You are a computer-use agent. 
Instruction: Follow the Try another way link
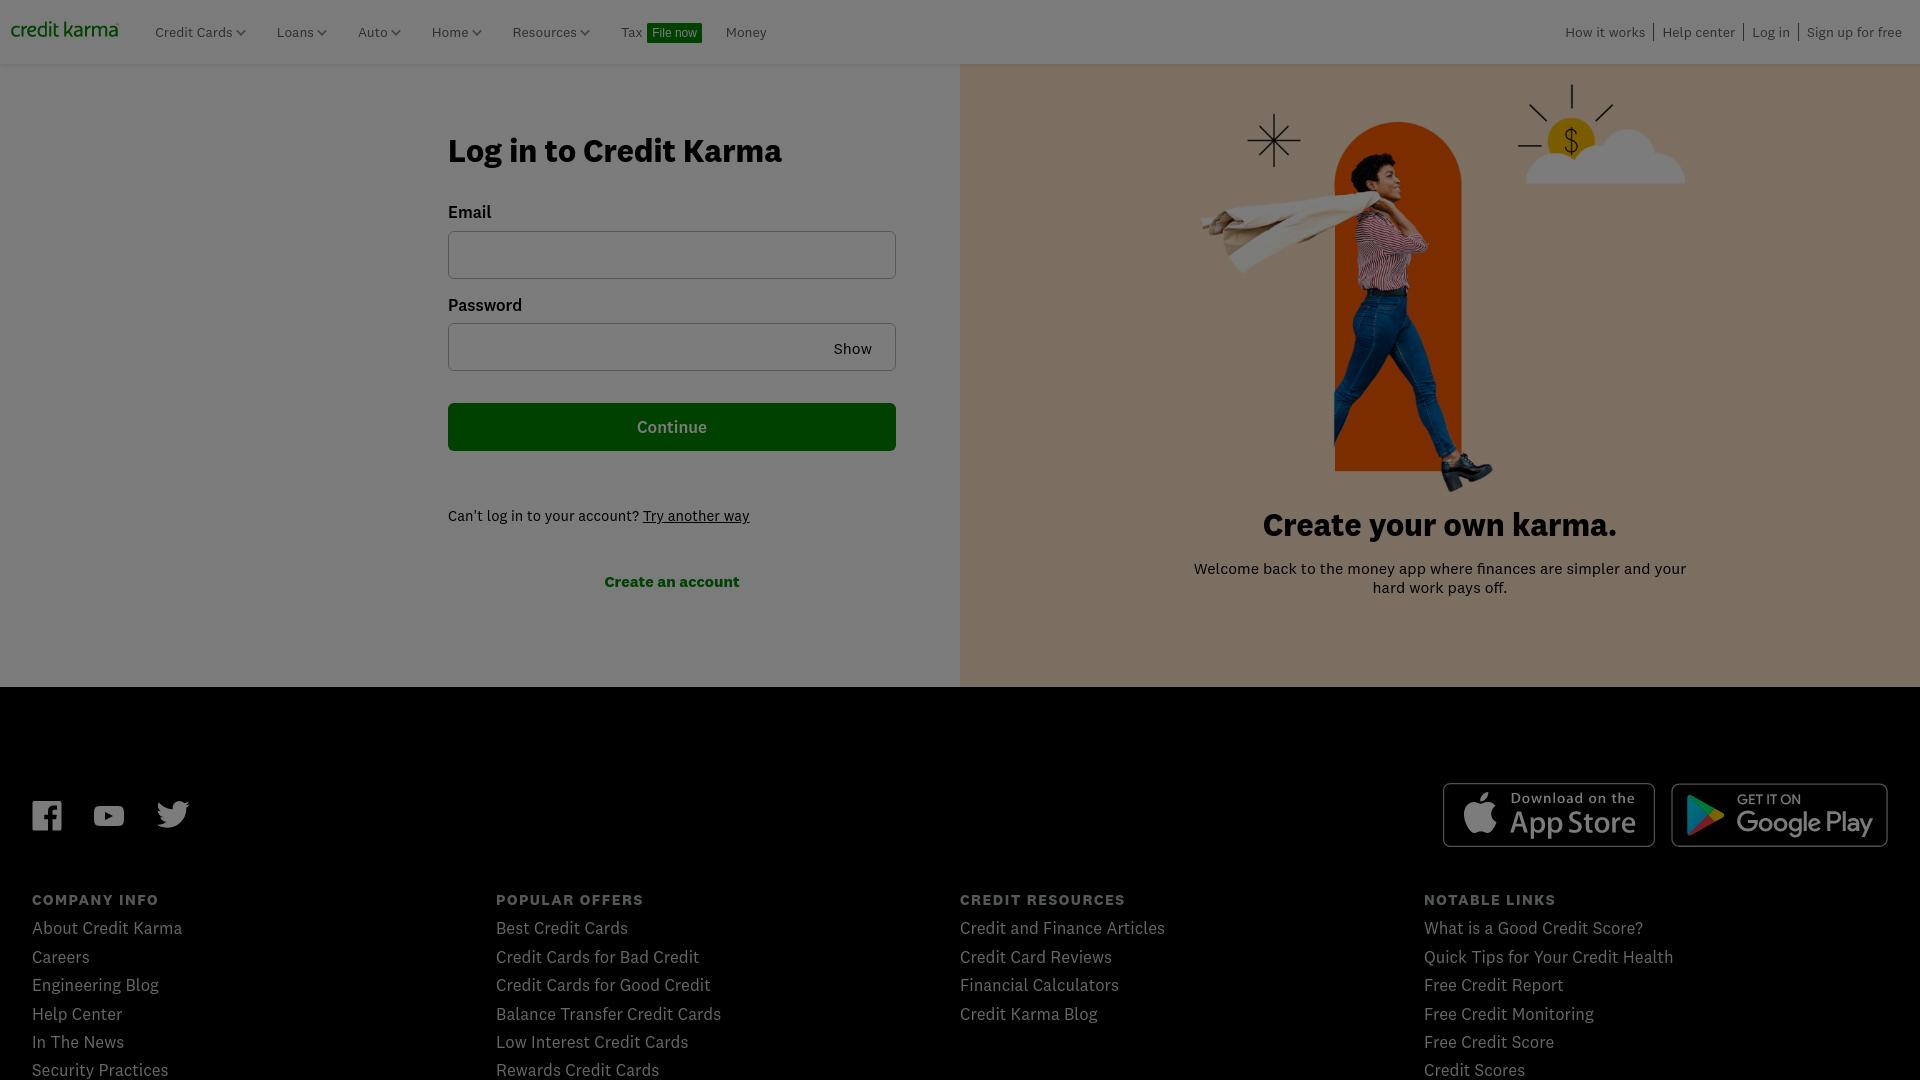(x=696, y=516)
